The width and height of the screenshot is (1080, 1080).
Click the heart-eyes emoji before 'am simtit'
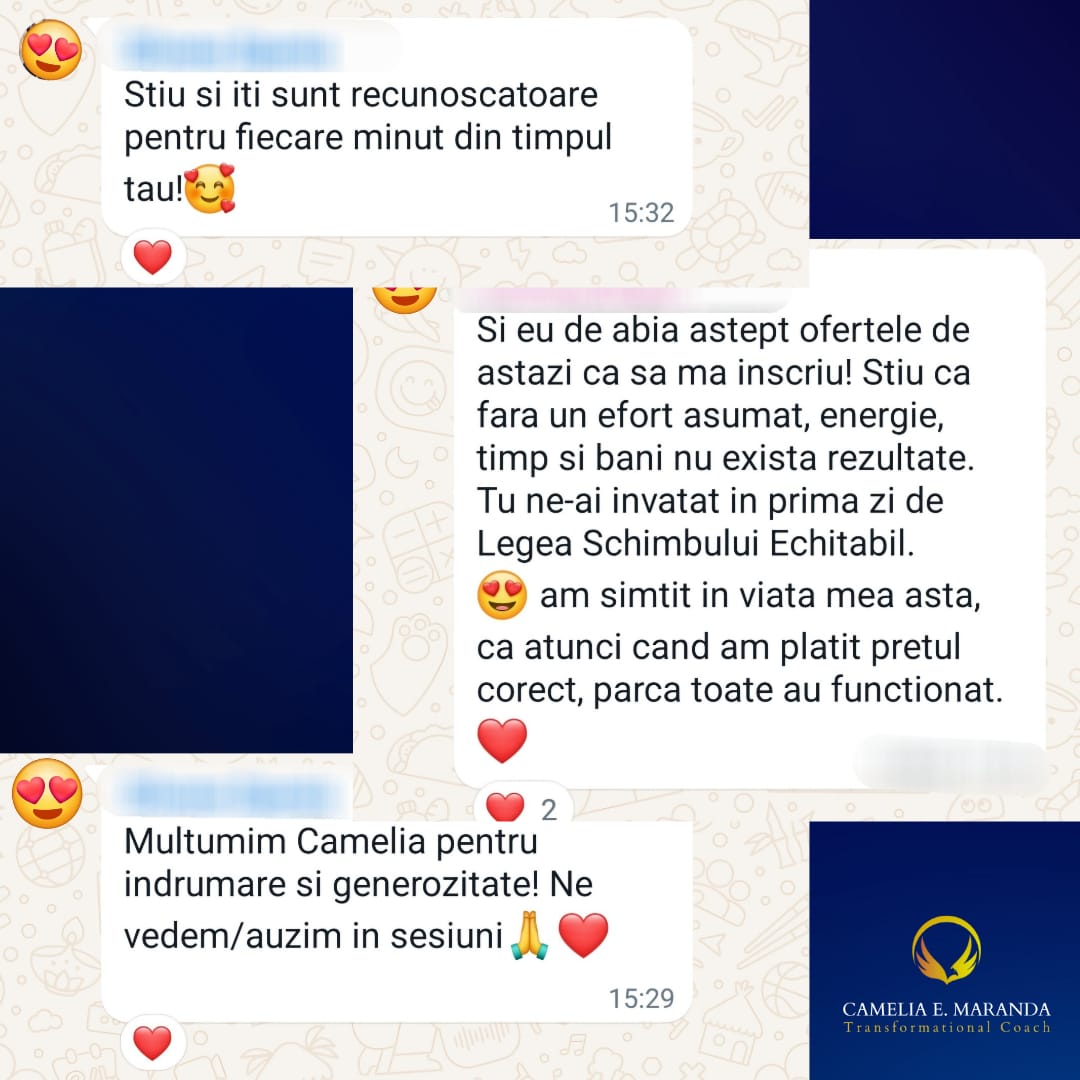coord(502,594)
